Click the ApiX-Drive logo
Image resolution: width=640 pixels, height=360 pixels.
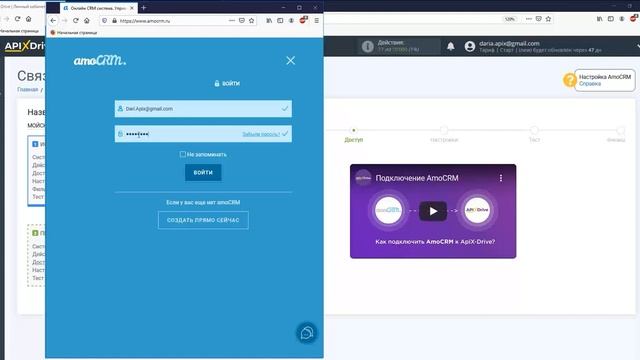pos(24,46)
